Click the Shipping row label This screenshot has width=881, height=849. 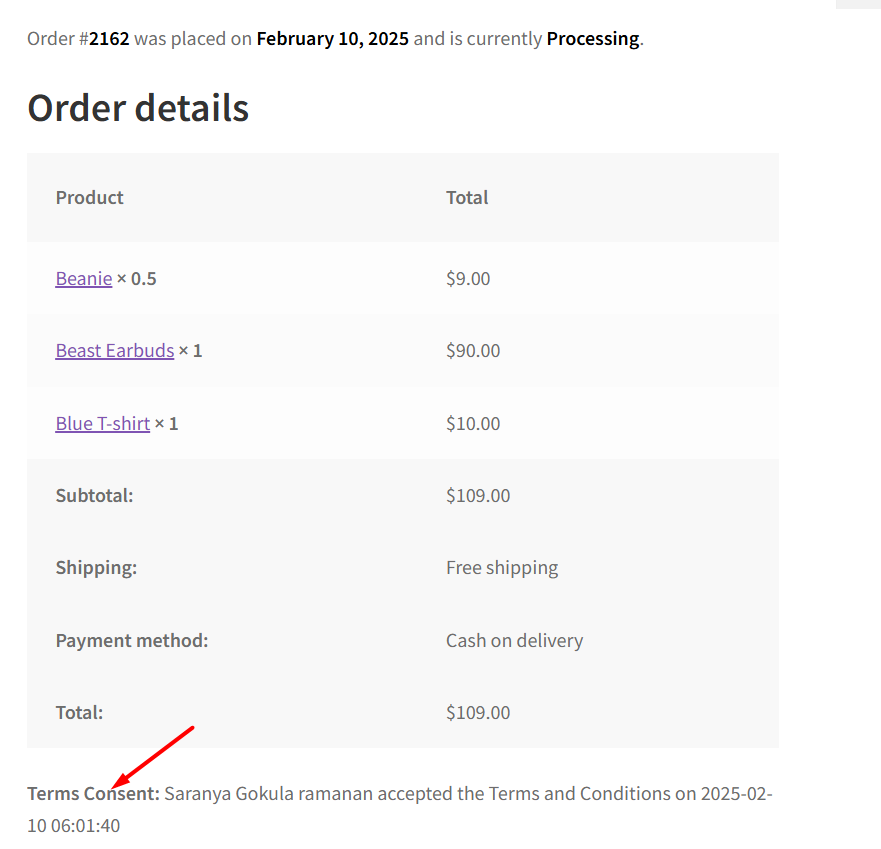click(x=96, y=568)
